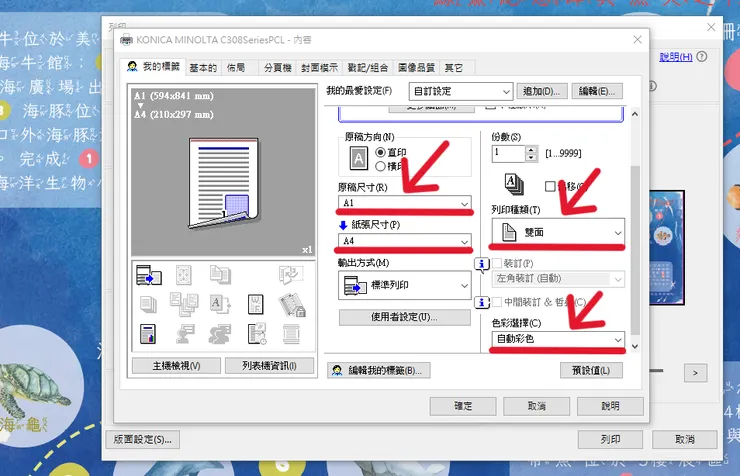Switch to the 圖像品質 tab

coord(416,68)
